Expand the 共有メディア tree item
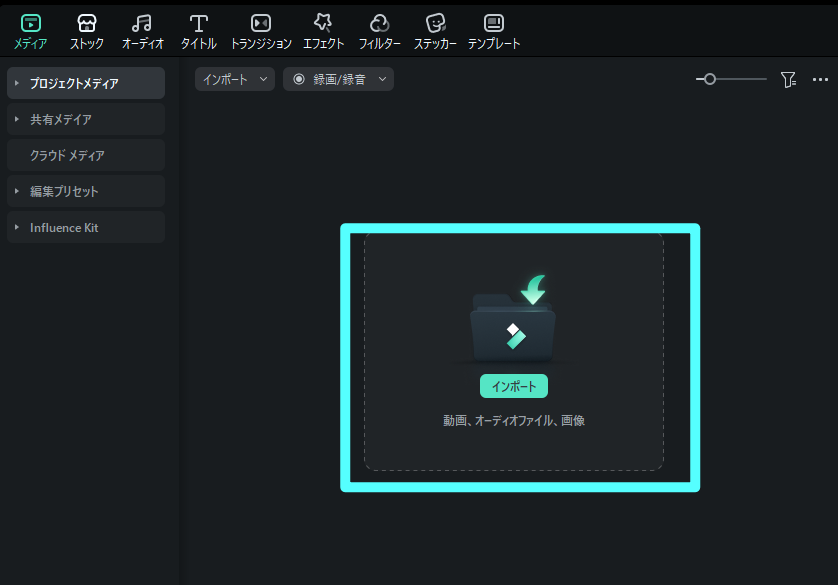 (x=17, y=119)
